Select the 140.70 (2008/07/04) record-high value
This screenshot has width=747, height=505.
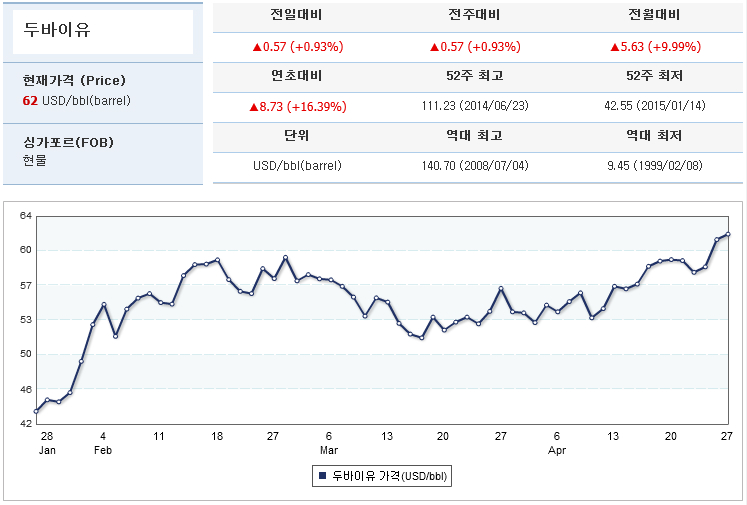pyautogui.click(x=474, y=165)
